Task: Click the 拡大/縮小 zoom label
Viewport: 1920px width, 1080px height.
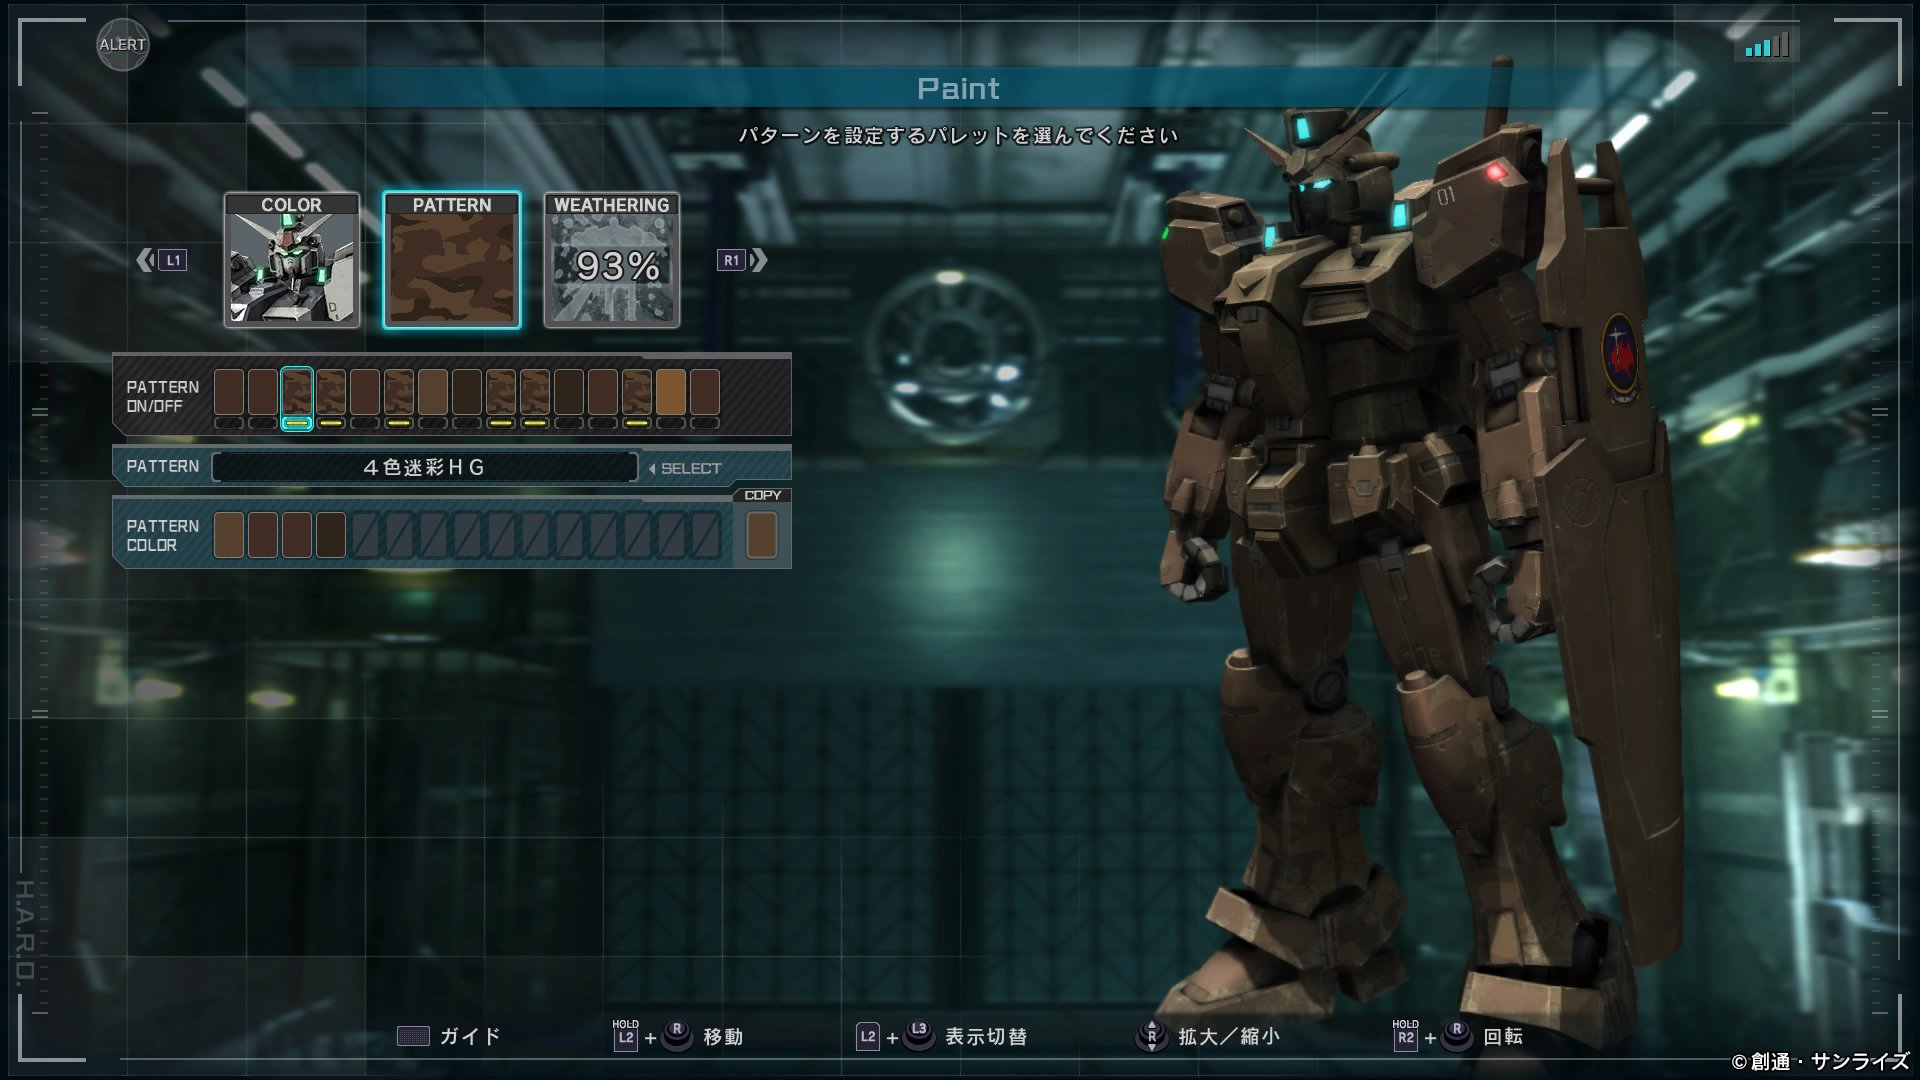Action: tap(1229, 1037)
